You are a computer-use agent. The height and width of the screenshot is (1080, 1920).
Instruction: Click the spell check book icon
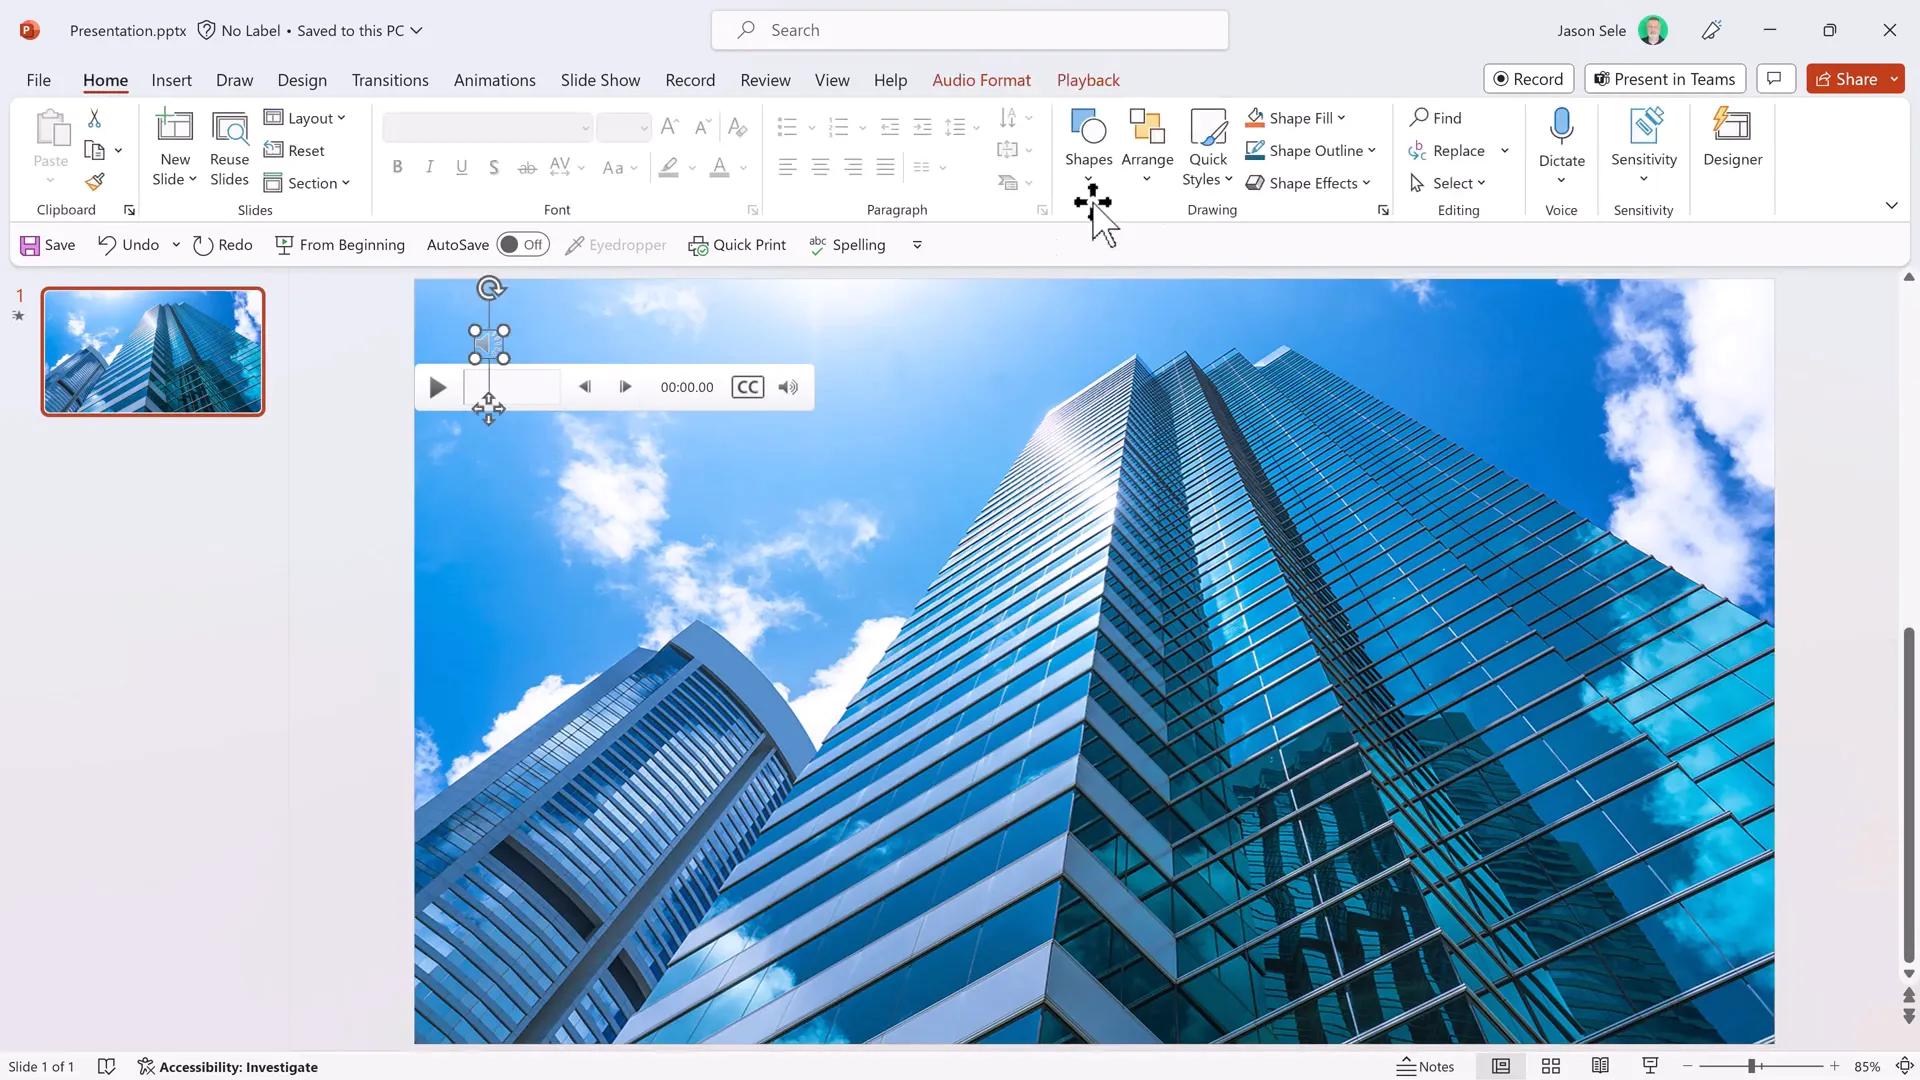(x=107, y=1066)
